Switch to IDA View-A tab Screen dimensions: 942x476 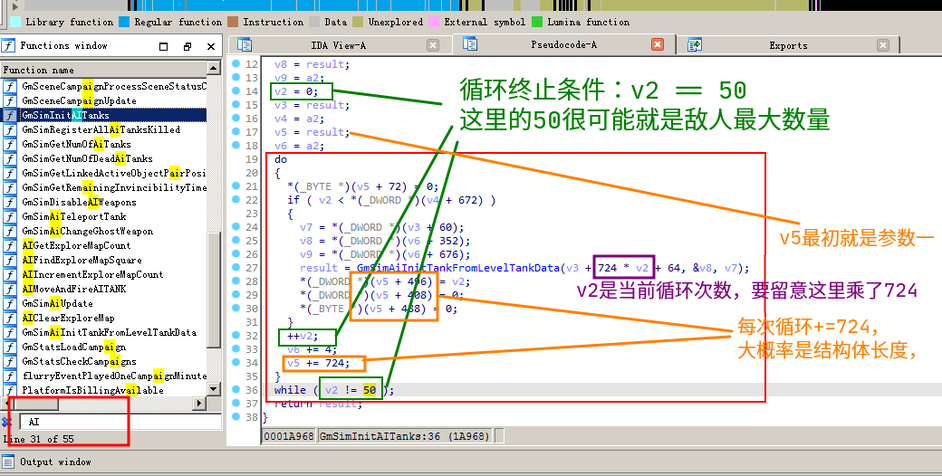[x=338, y=45]
